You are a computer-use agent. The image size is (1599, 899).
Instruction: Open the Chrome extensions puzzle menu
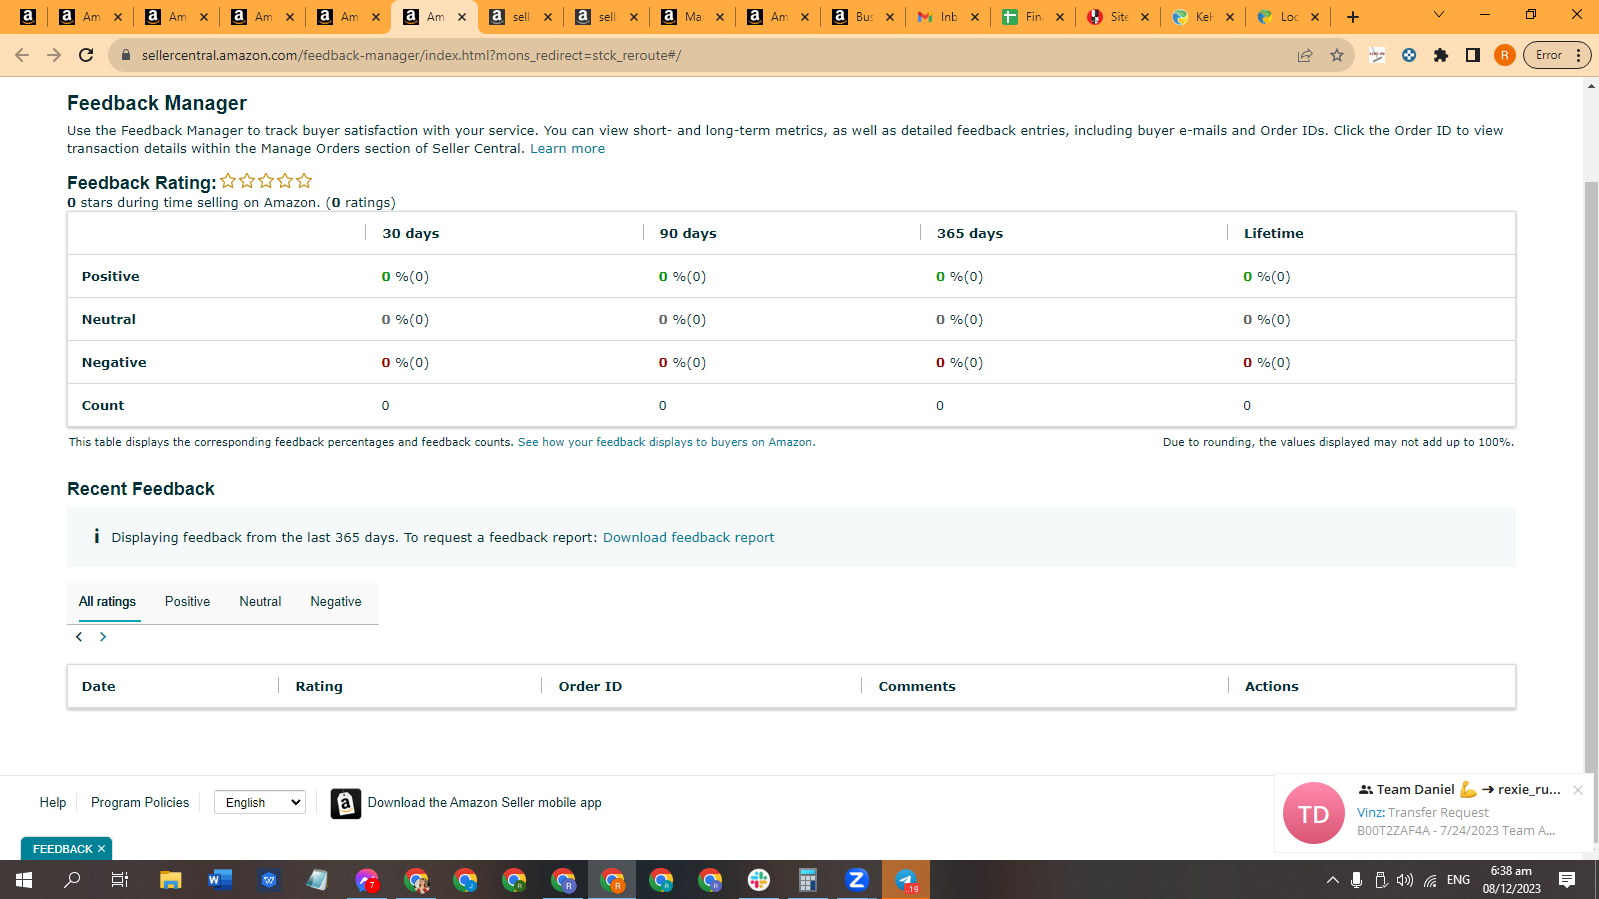click(x=1441, y=55)
